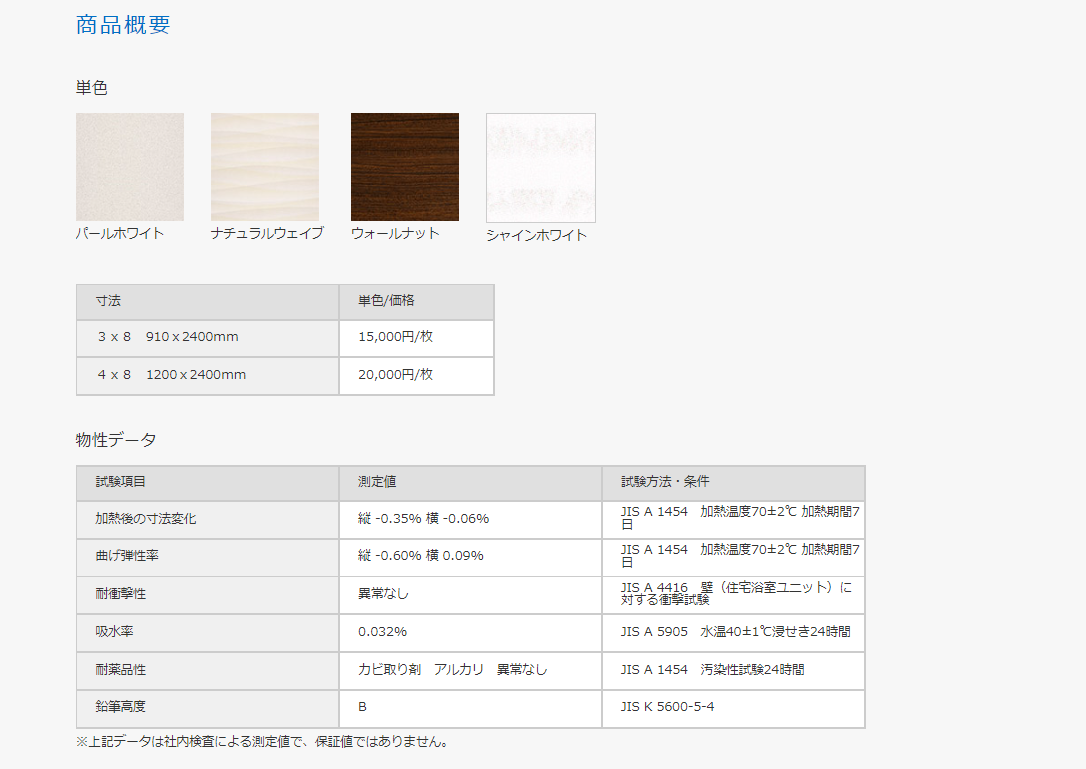Click the 商品概要 section heading
The height and width of the screenshot is (769, 1086).
(x=123, y=25)
